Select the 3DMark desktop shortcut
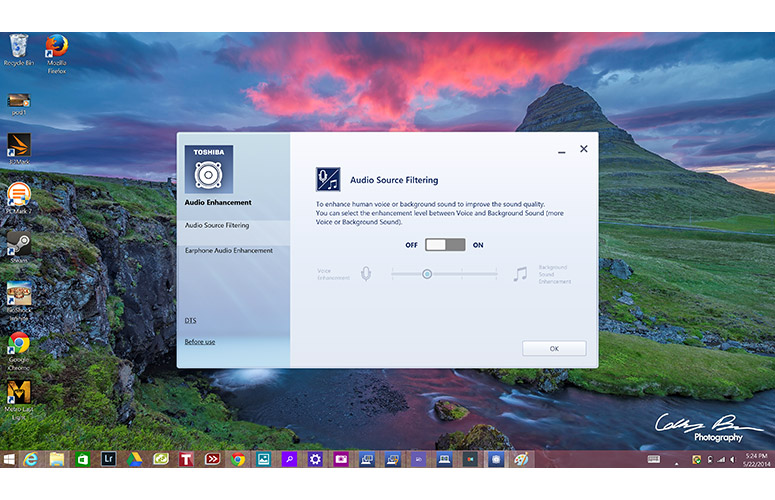Image resolution: width=775 pixels, height=500 pixels. 19,149
